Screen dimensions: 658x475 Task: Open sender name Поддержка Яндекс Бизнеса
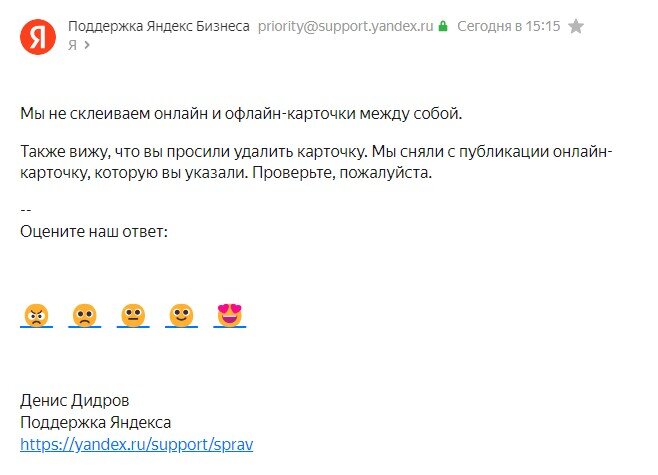point(159,26)
